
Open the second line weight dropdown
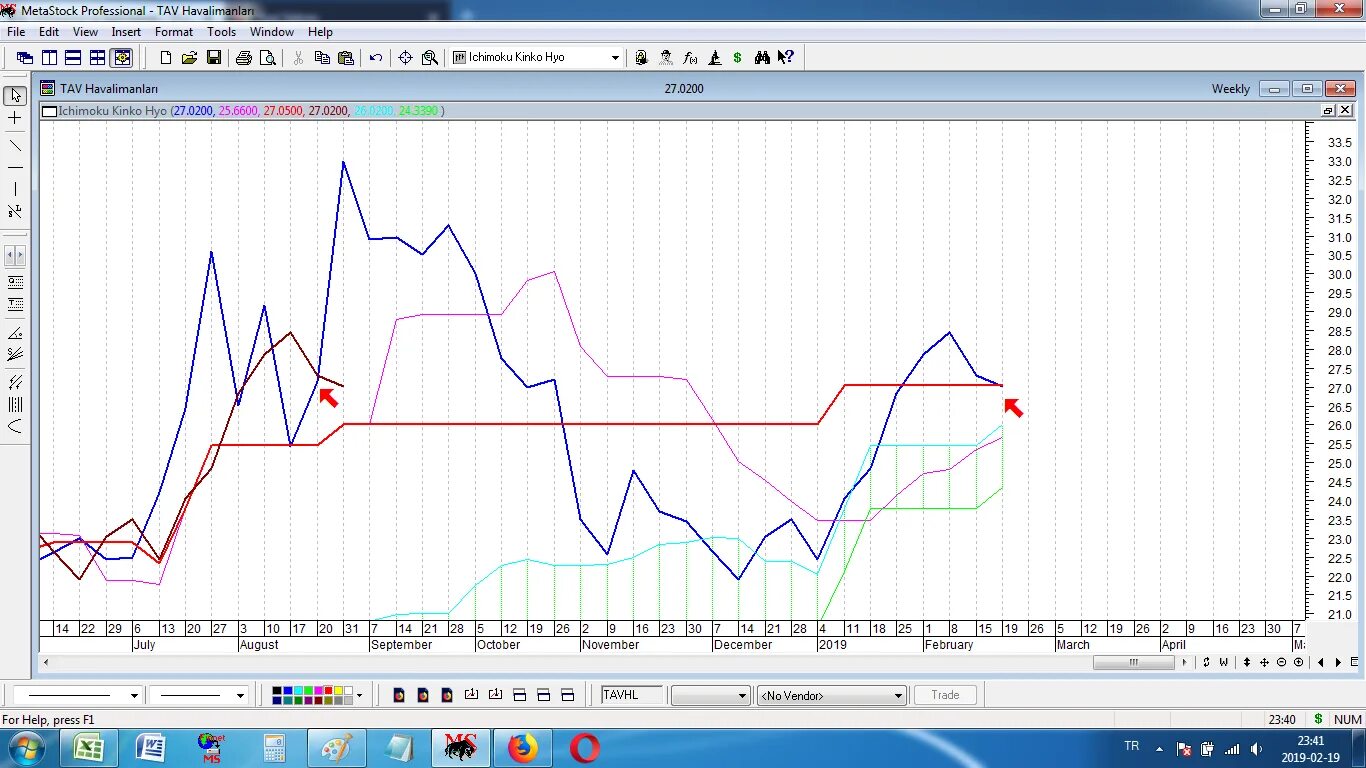coord(240,696)
